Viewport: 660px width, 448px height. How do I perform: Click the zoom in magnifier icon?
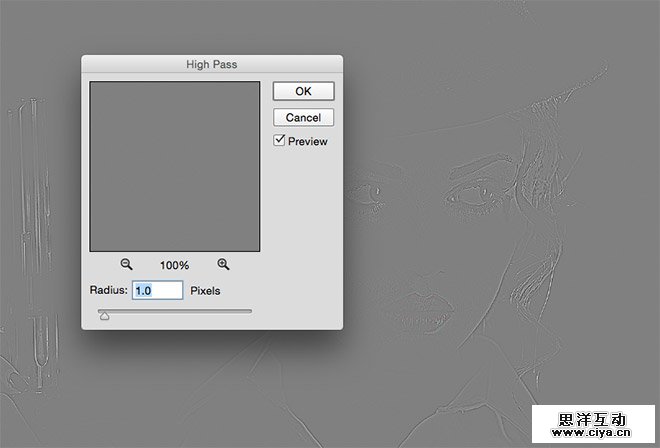point(223,265)
